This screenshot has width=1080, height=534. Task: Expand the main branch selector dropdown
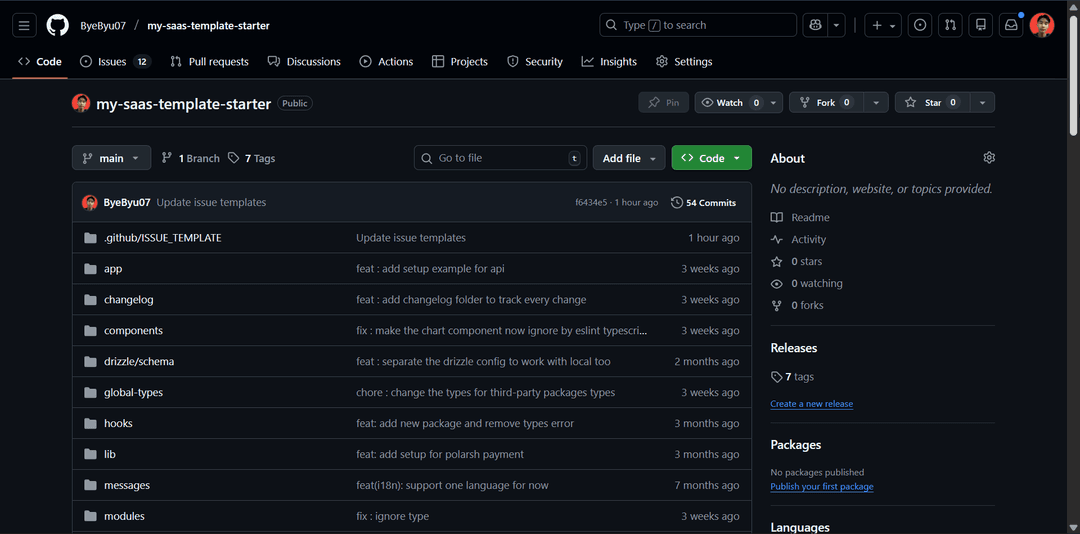(111, 158)
